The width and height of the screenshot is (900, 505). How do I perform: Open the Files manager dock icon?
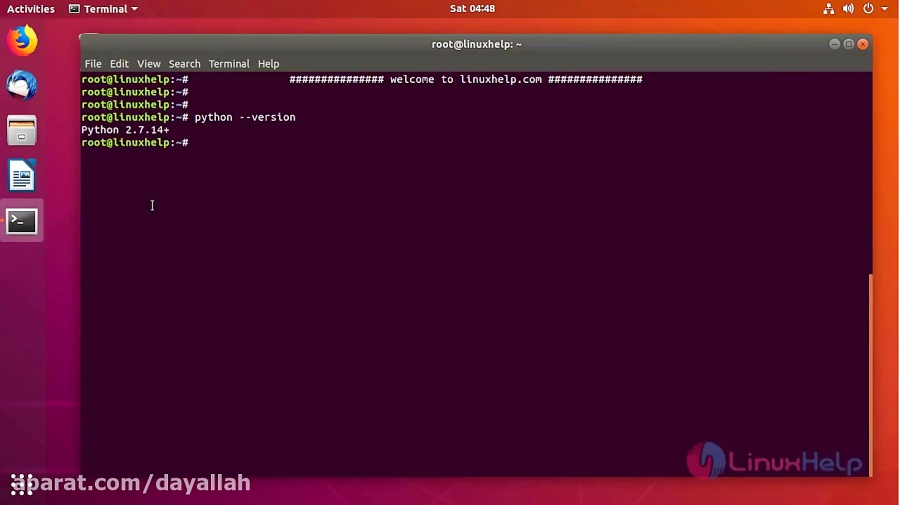22,130
